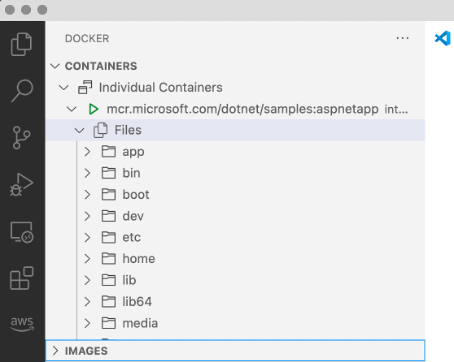Click the bin folder icon

[109, 173]
